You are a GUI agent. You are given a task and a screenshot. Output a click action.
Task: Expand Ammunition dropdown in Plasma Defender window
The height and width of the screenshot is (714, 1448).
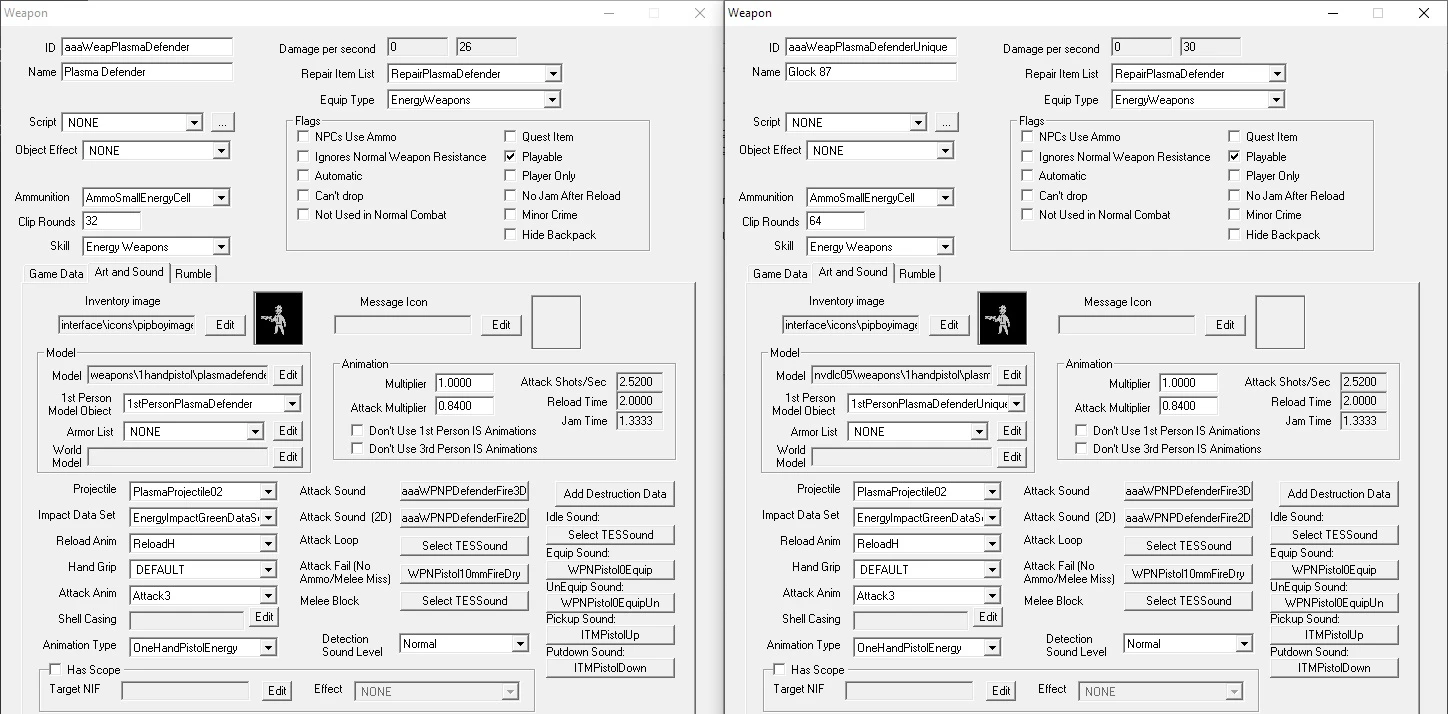(221, 198)
